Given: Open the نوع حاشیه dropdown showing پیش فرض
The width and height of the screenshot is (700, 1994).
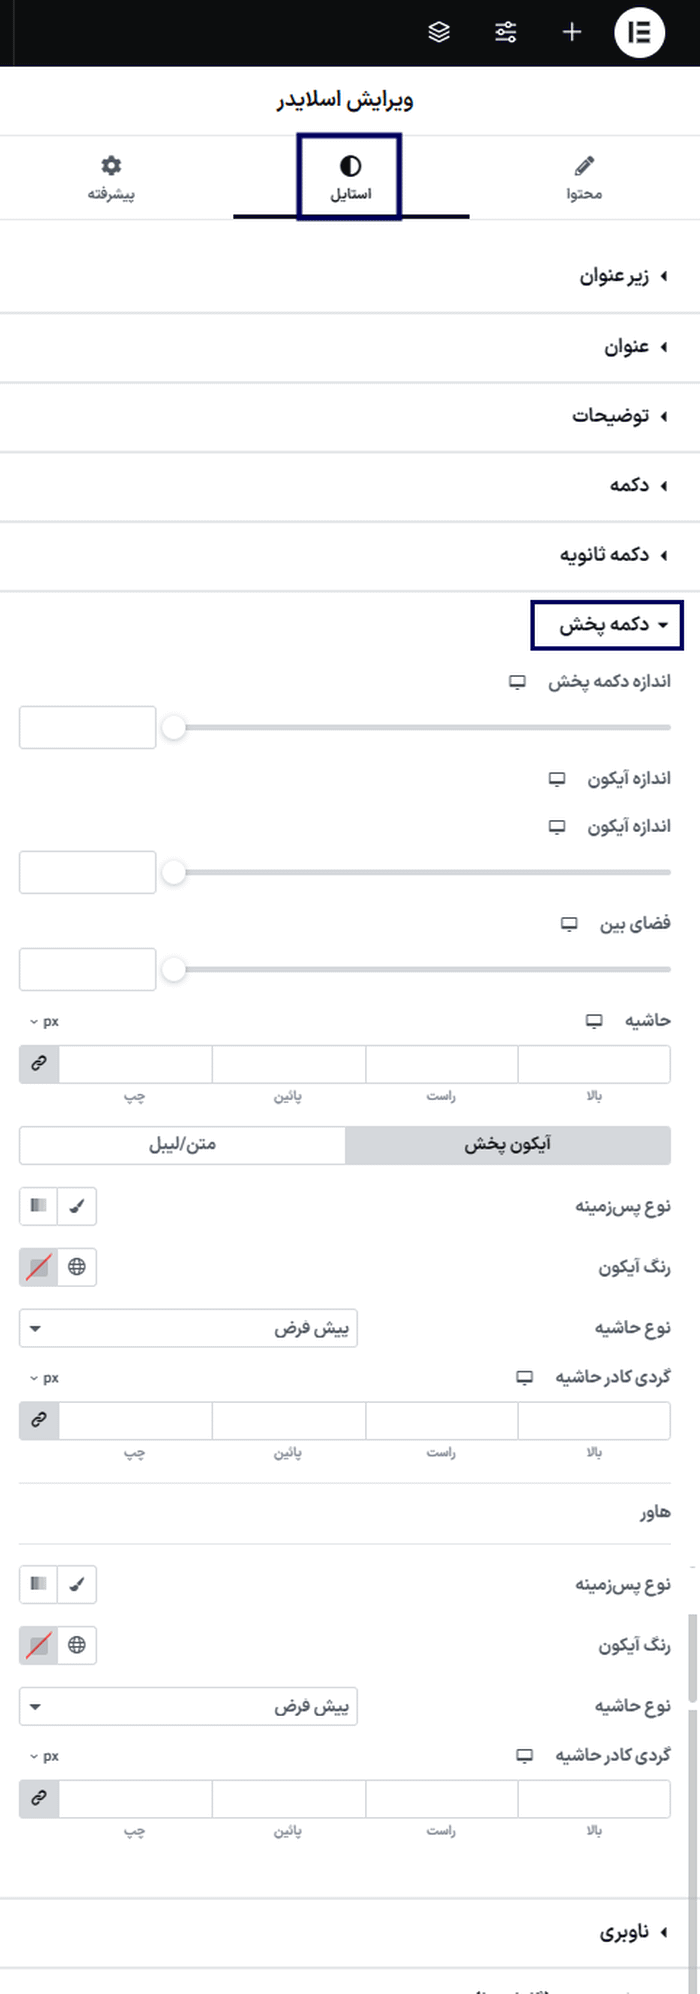Looking at the screenshot, I should pyautogui.click(x=188, y=1328).
